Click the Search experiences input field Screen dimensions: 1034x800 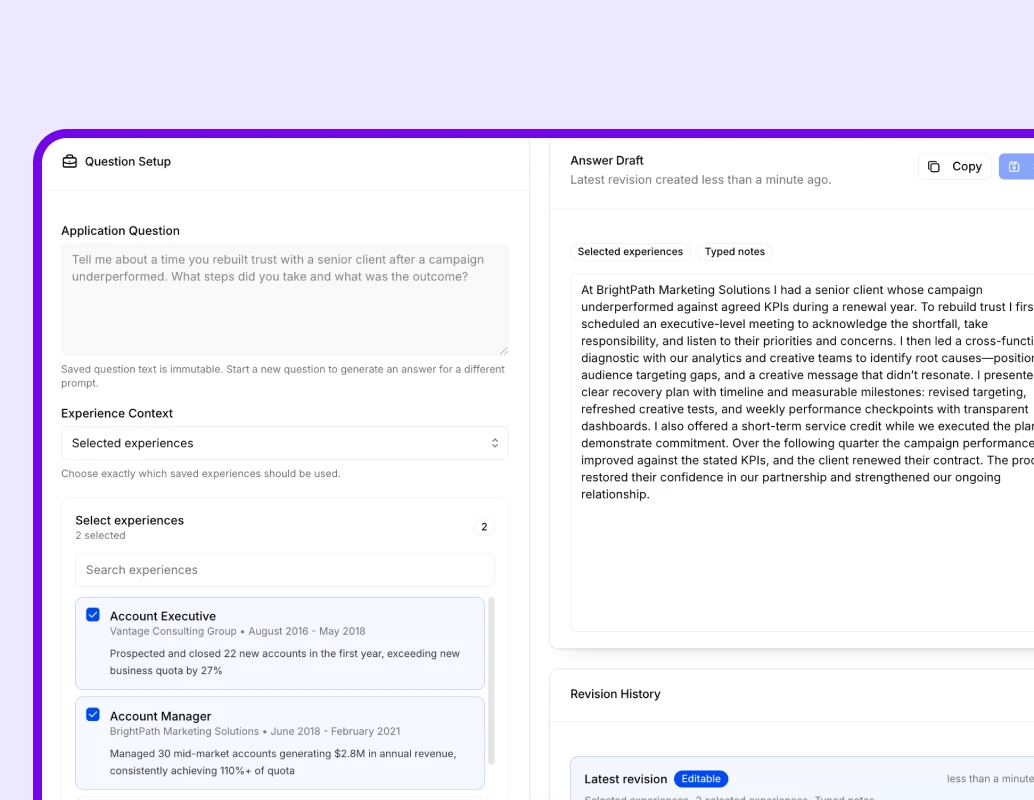coord(284,570)
